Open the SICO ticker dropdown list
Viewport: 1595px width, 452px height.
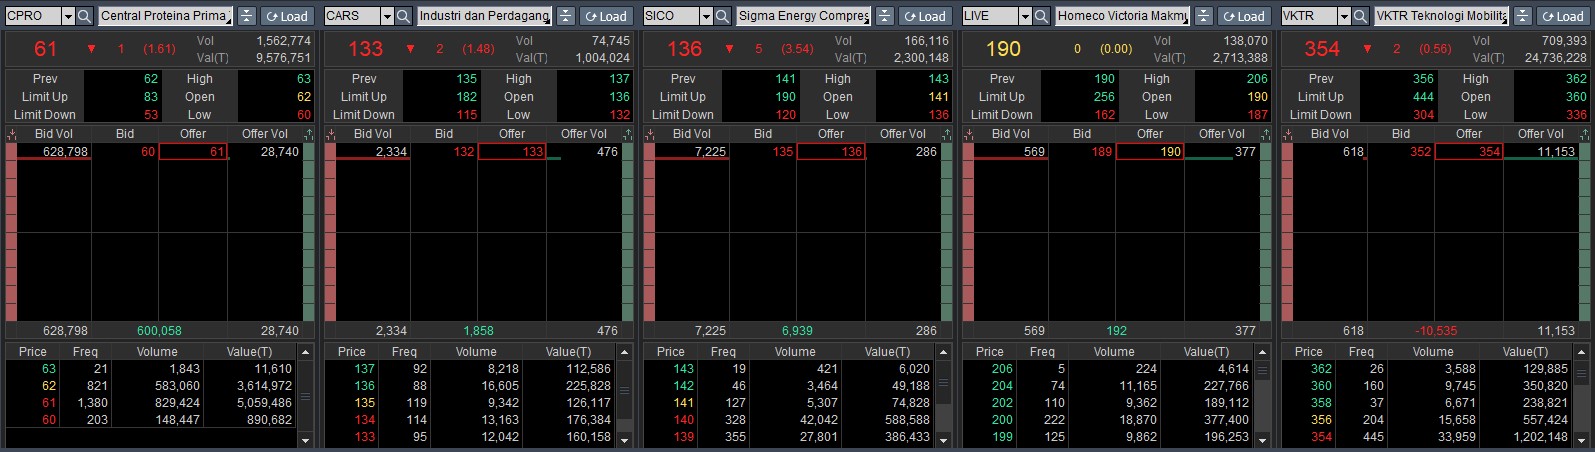point(706,16)
